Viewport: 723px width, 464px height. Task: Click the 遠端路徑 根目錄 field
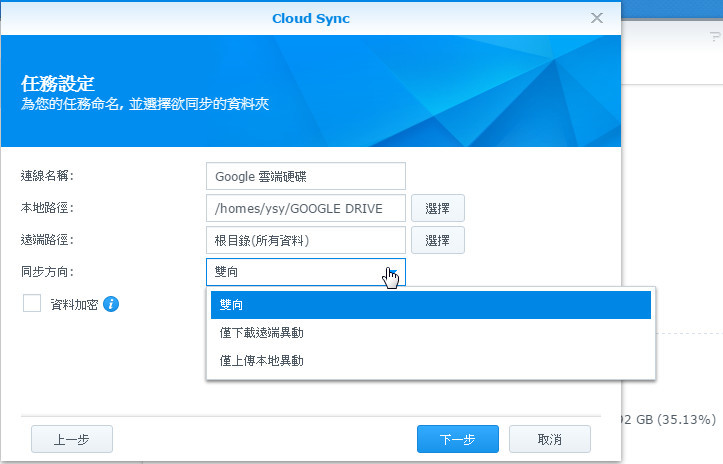[x=305, y=240]
